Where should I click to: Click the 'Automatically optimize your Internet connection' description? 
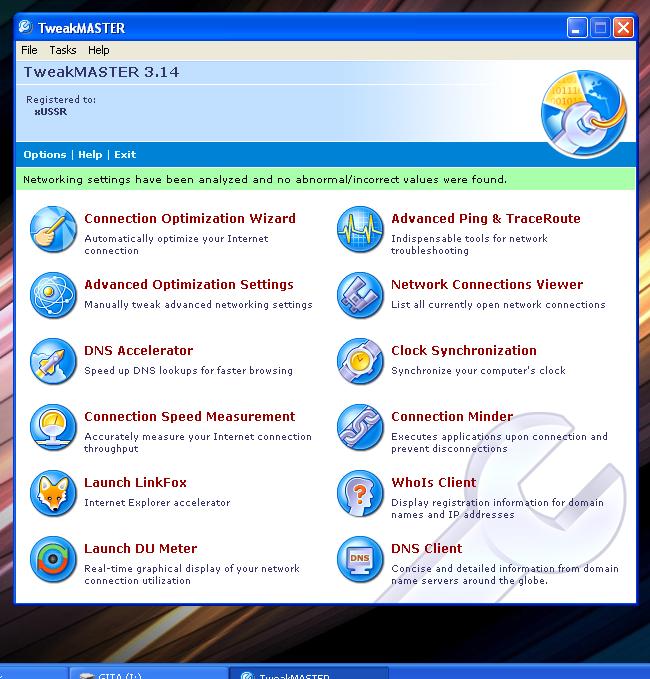point(176,245)
